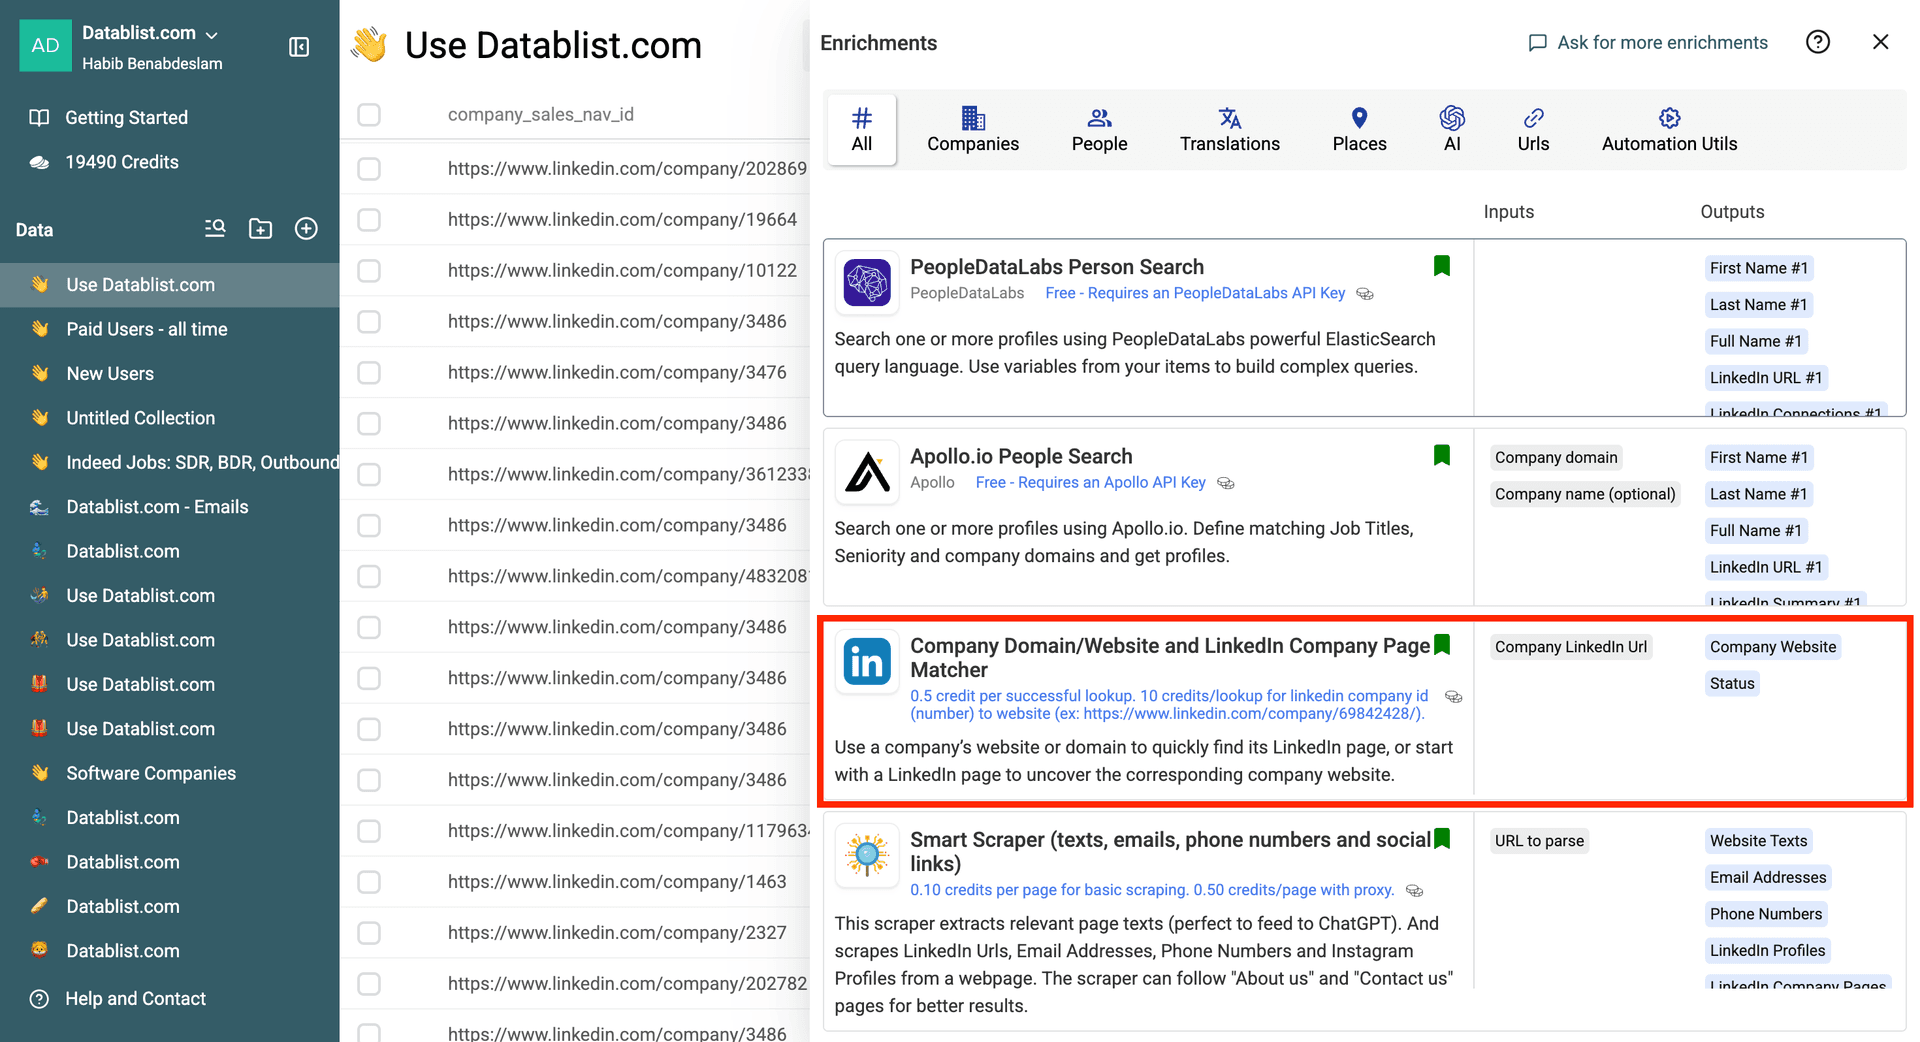The image size is (1920, 1042).
Task: Open the collection search in the Data sidebar
Action: pos(214,228)
